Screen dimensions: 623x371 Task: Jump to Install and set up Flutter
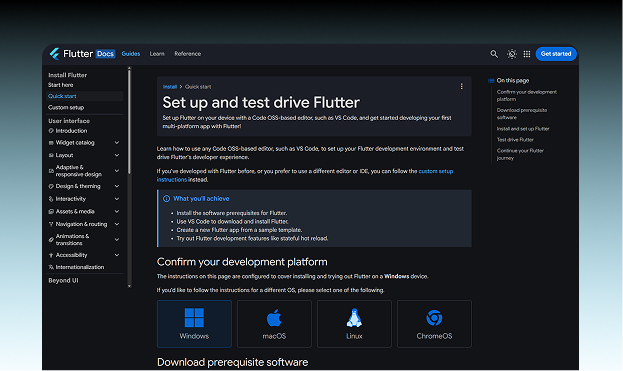pos(523,129)
